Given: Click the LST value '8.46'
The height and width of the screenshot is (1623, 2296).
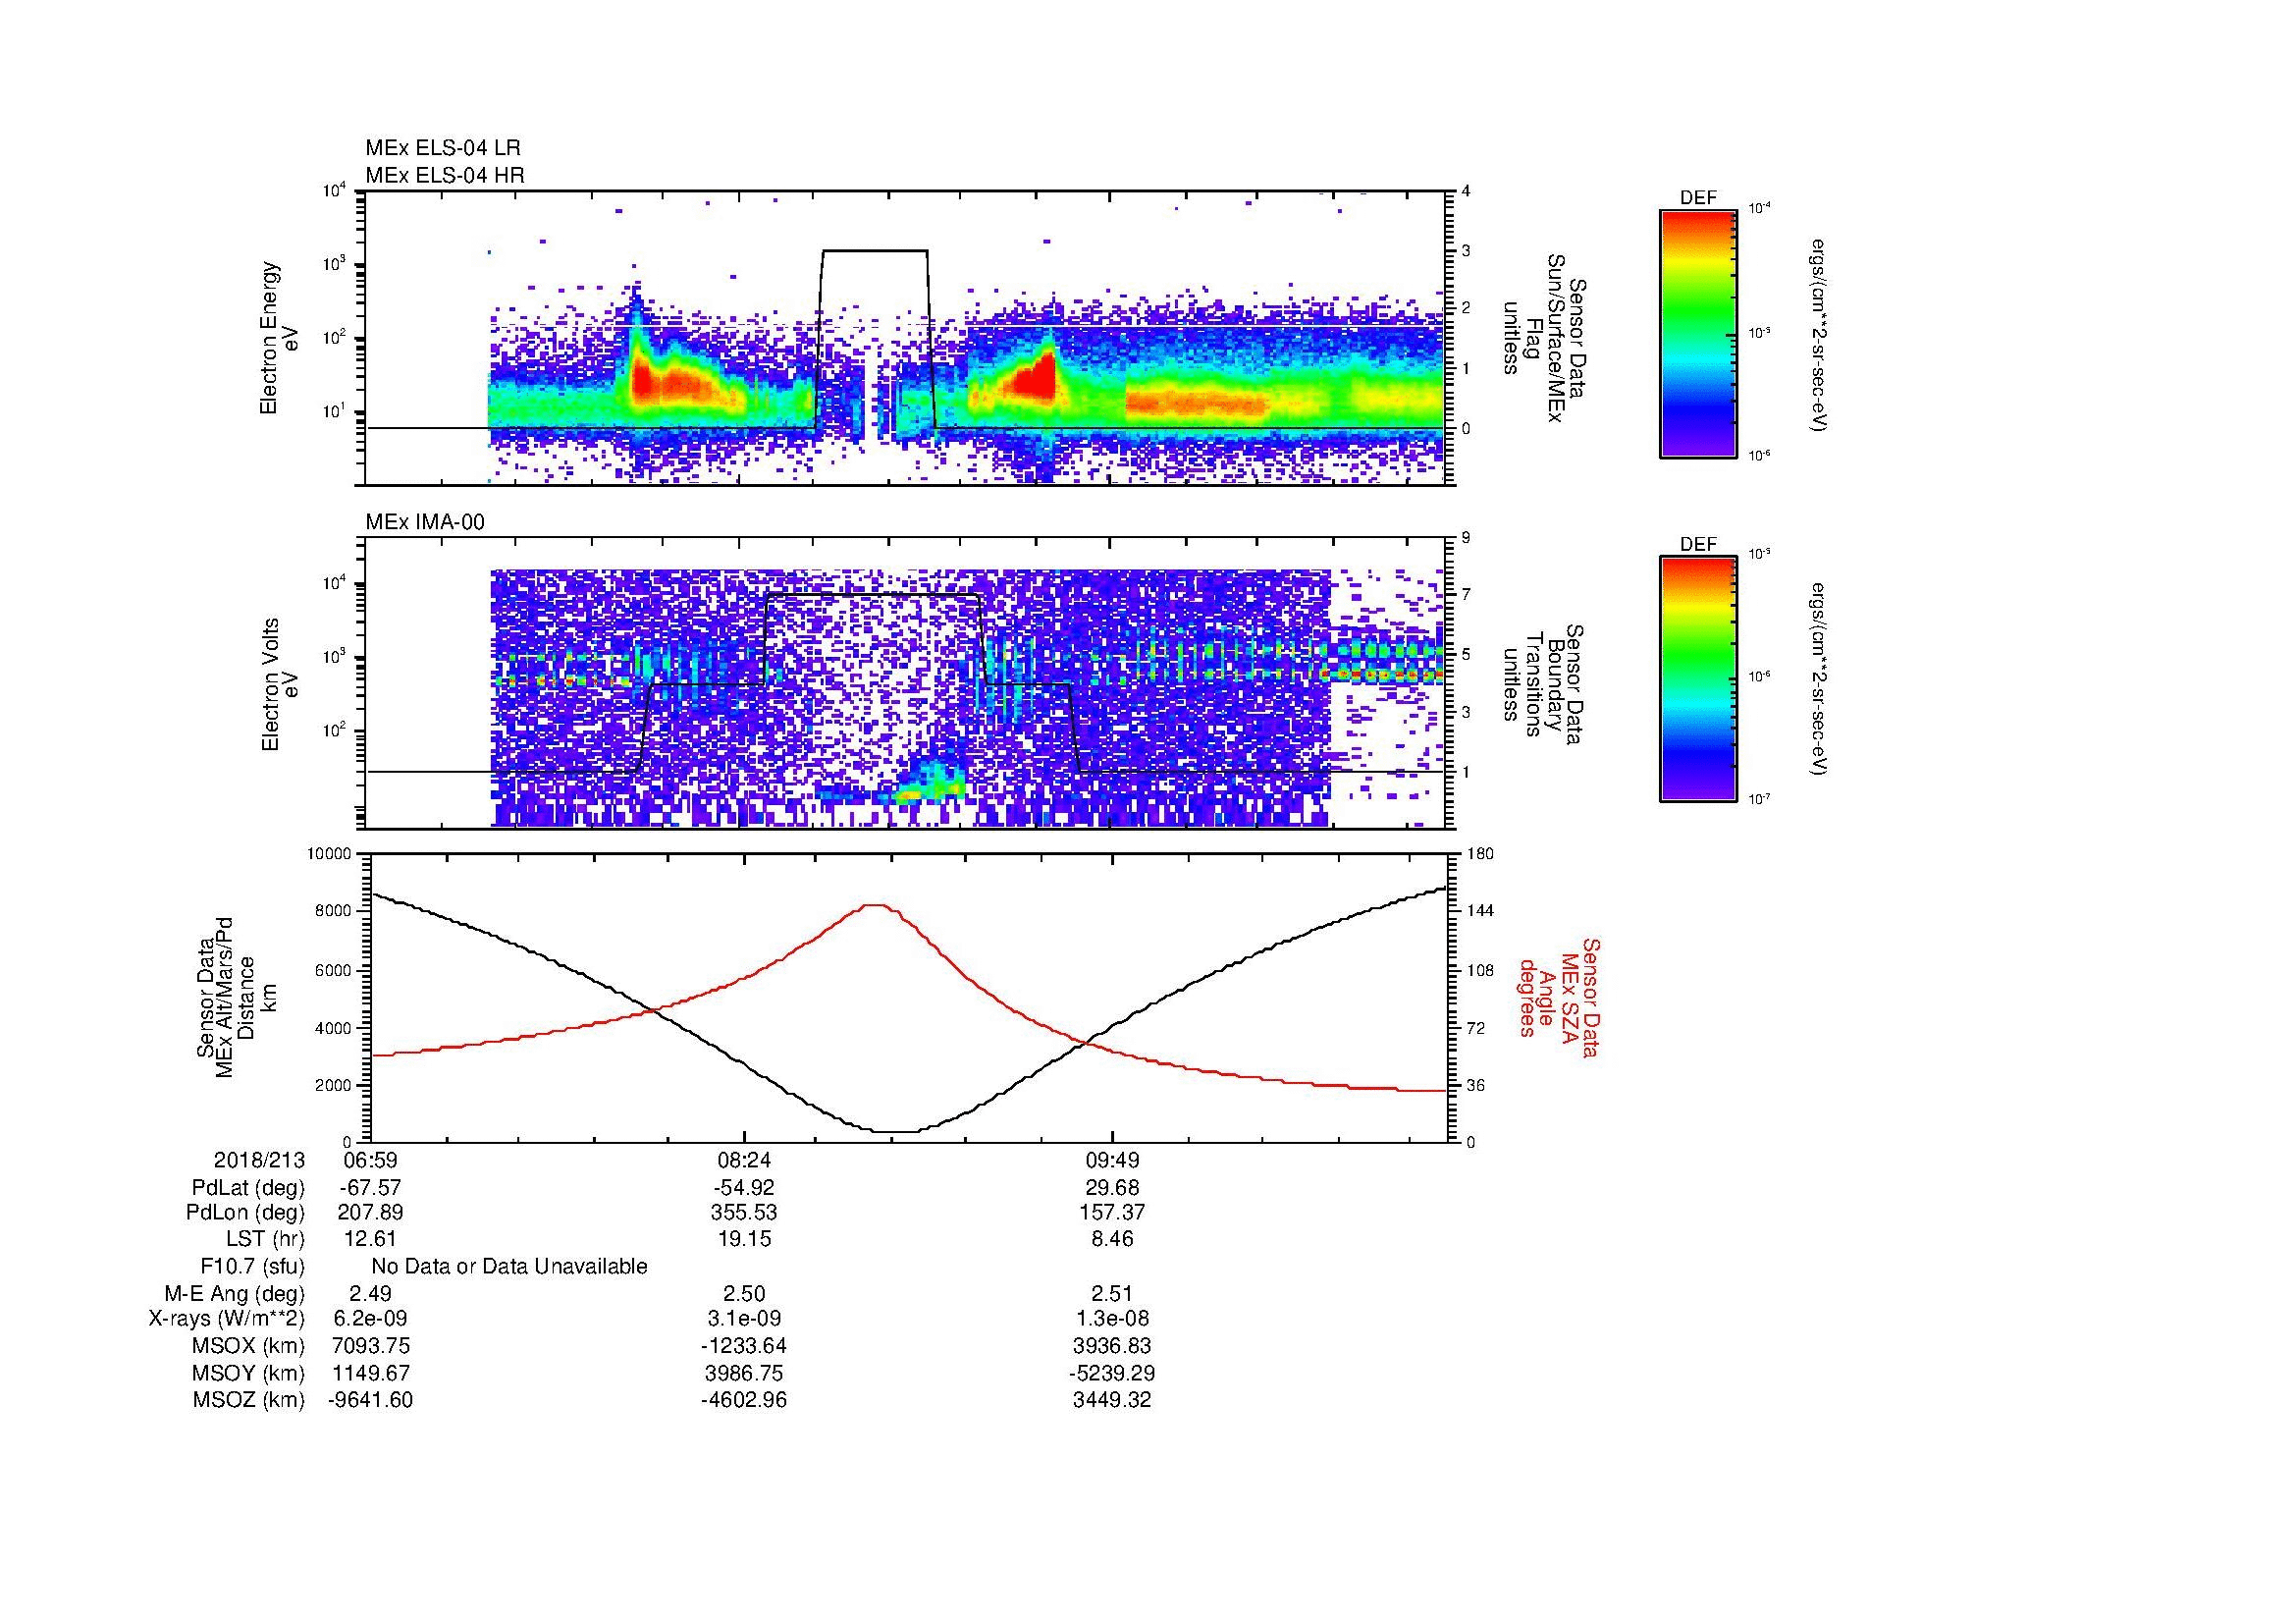Looking at the screenshot, I should [1112, 1240].
